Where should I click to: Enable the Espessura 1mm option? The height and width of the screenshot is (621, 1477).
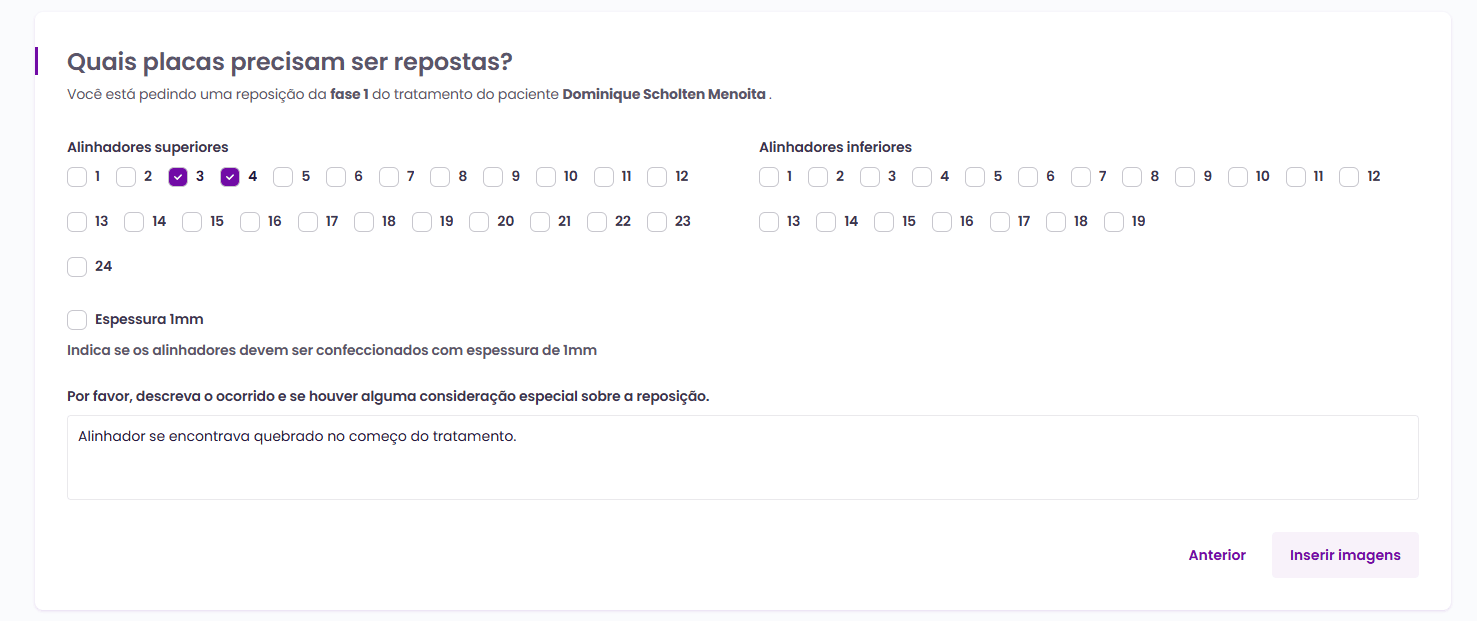(x=77, y=320)
